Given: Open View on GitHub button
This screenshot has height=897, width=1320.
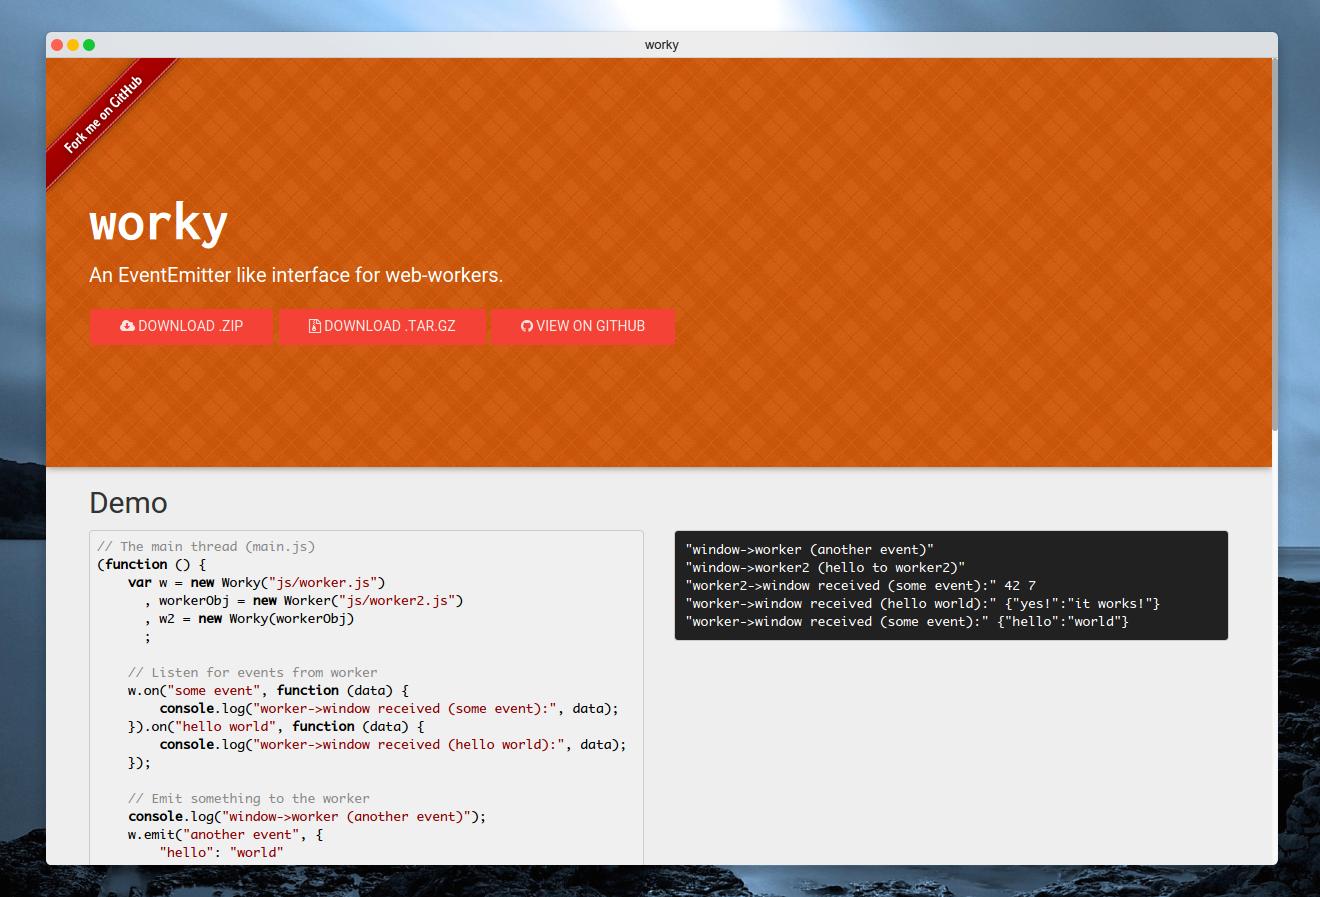Looking at the screenshot, I should [583, 326].
